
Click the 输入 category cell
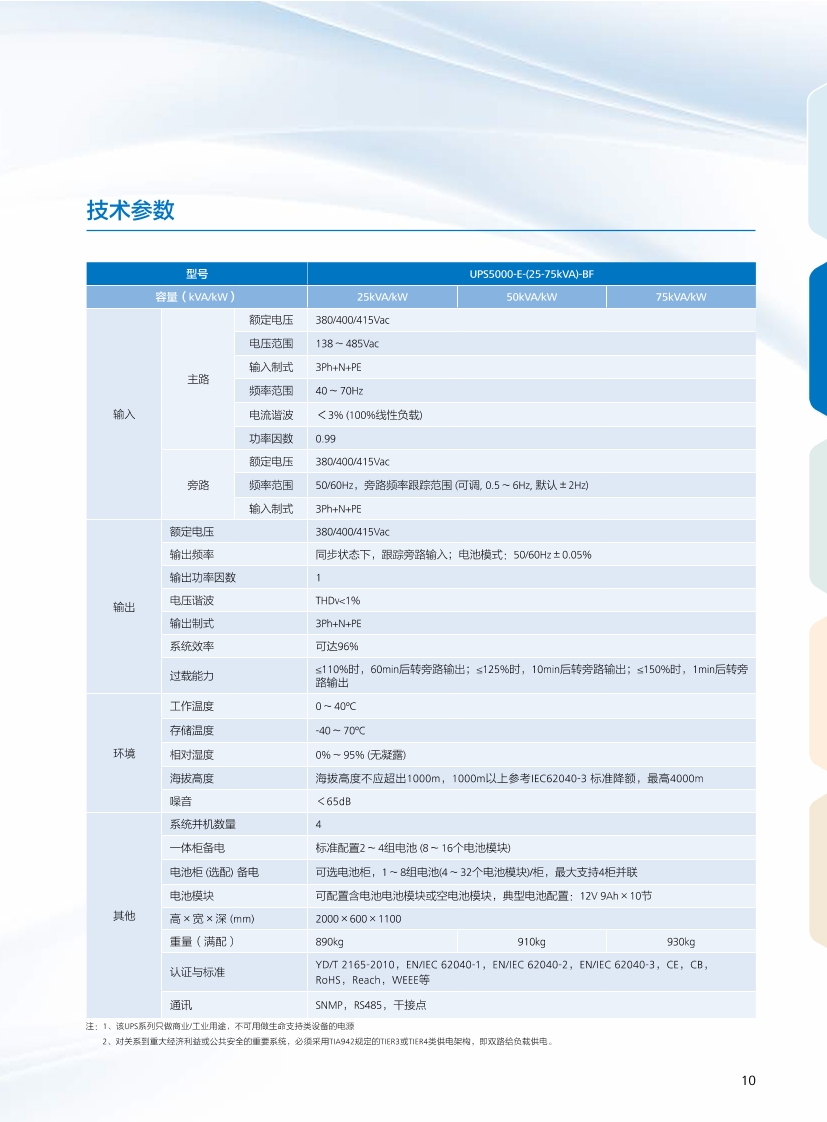(124, 414)
